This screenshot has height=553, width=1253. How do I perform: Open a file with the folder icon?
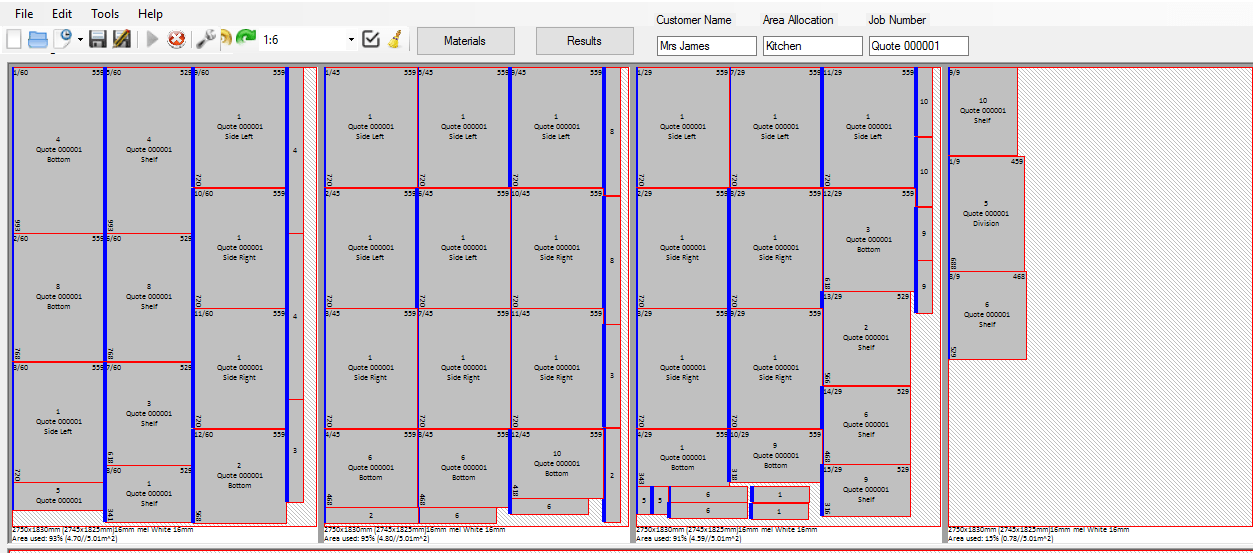[38, 39]
